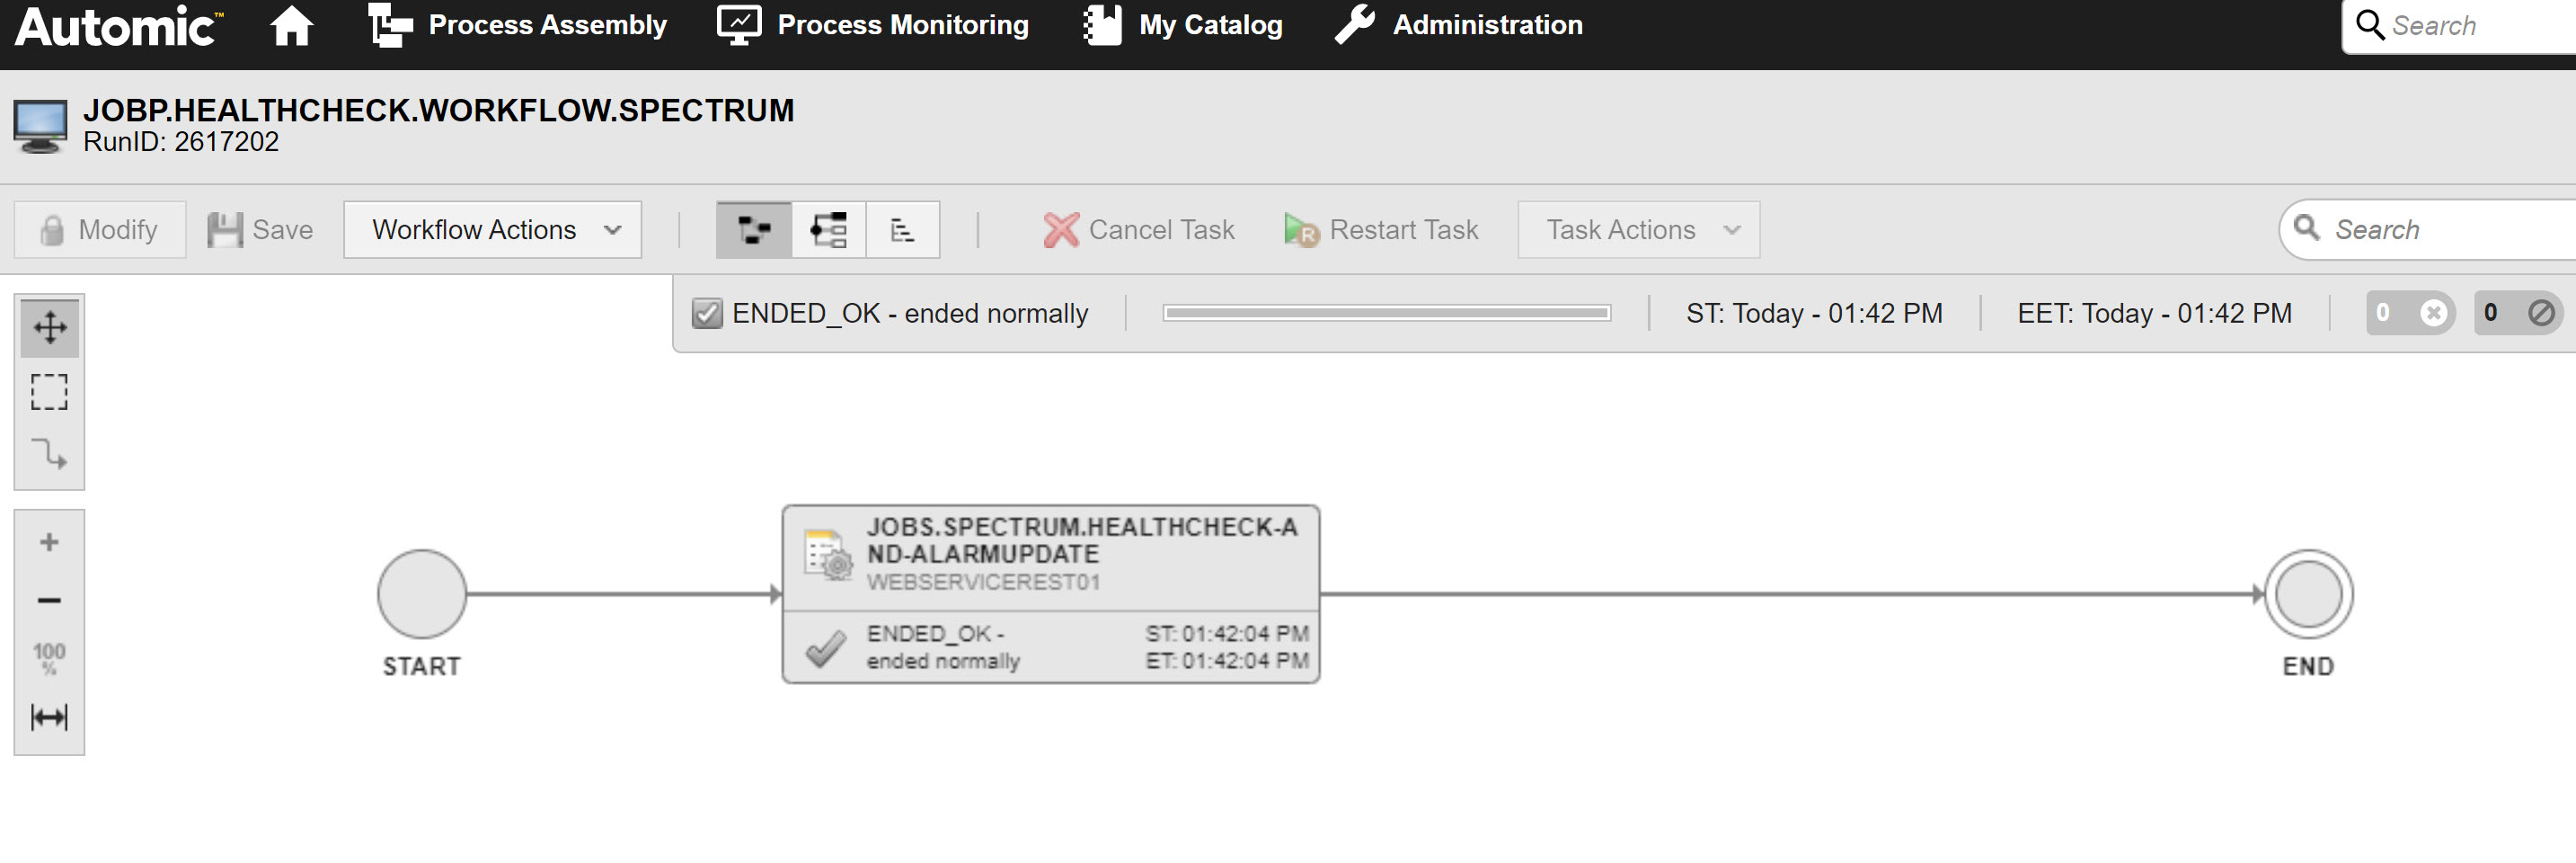This screenshot has width=2576, height=863.
Task: Toggle the ENDED_OK status checkbox
Action: (x=707, y=313)
